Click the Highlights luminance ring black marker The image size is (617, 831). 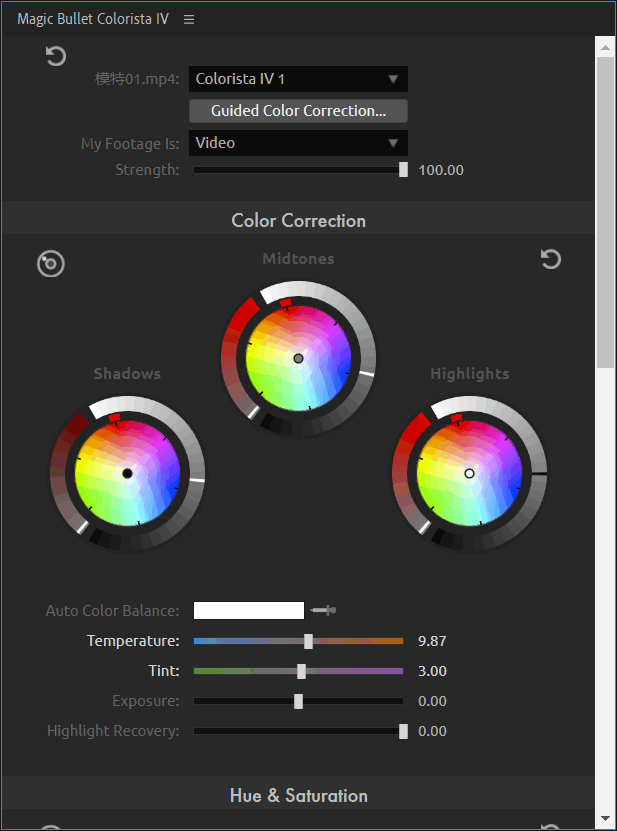539,472
